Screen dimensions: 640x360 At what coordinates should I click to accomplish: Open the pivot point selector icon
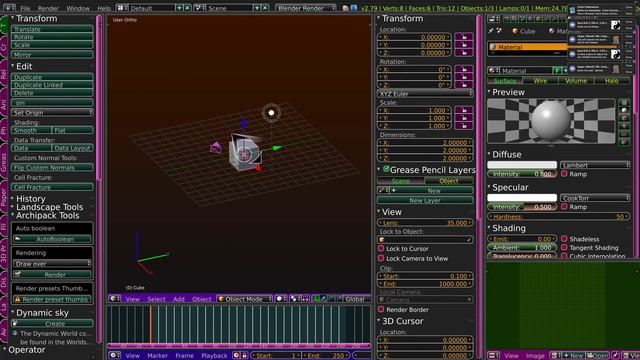[295, 299]
